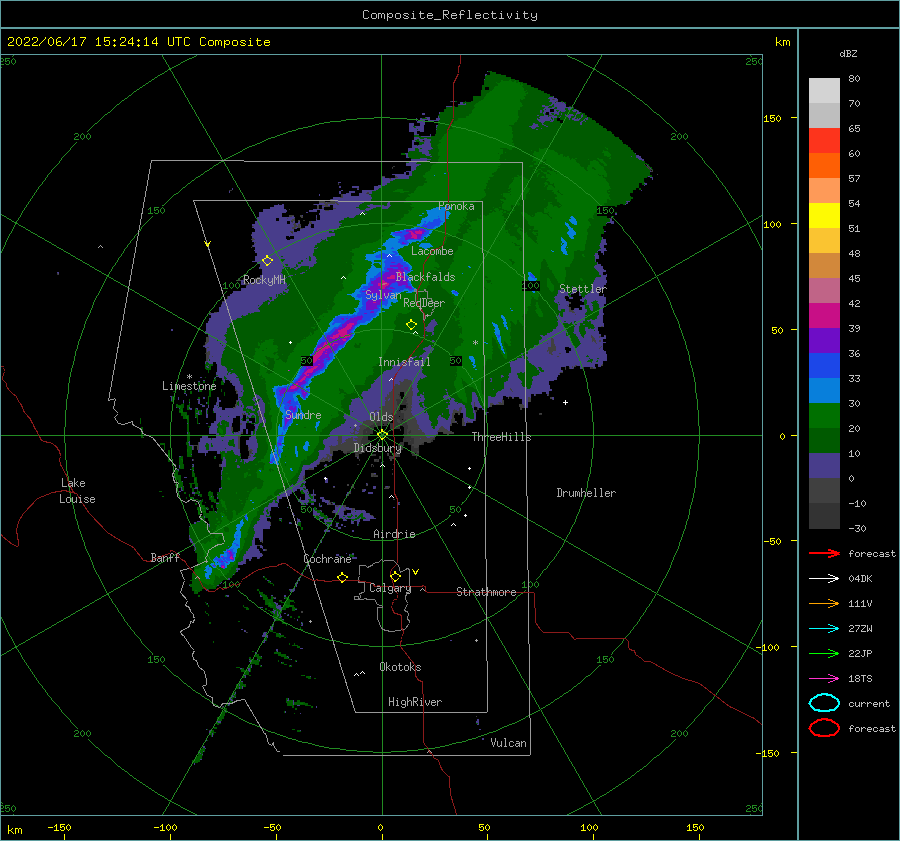Screen dimensions: 900x841
Task: Click the RockyMH label
Action: tap(264, 280)
